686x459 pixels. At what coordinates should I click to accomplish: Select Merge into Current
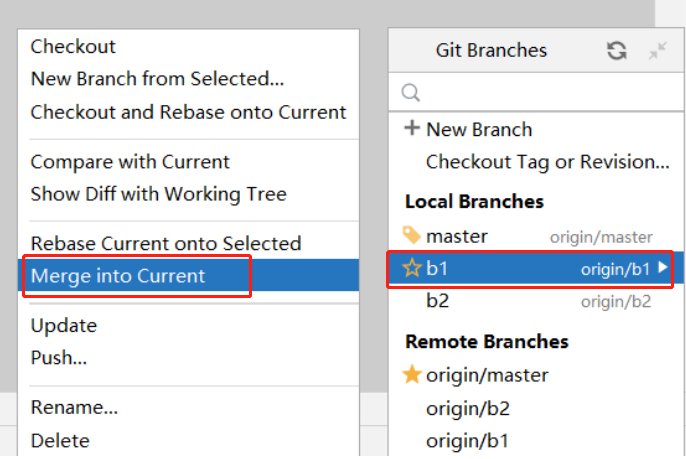click(118, 276)
